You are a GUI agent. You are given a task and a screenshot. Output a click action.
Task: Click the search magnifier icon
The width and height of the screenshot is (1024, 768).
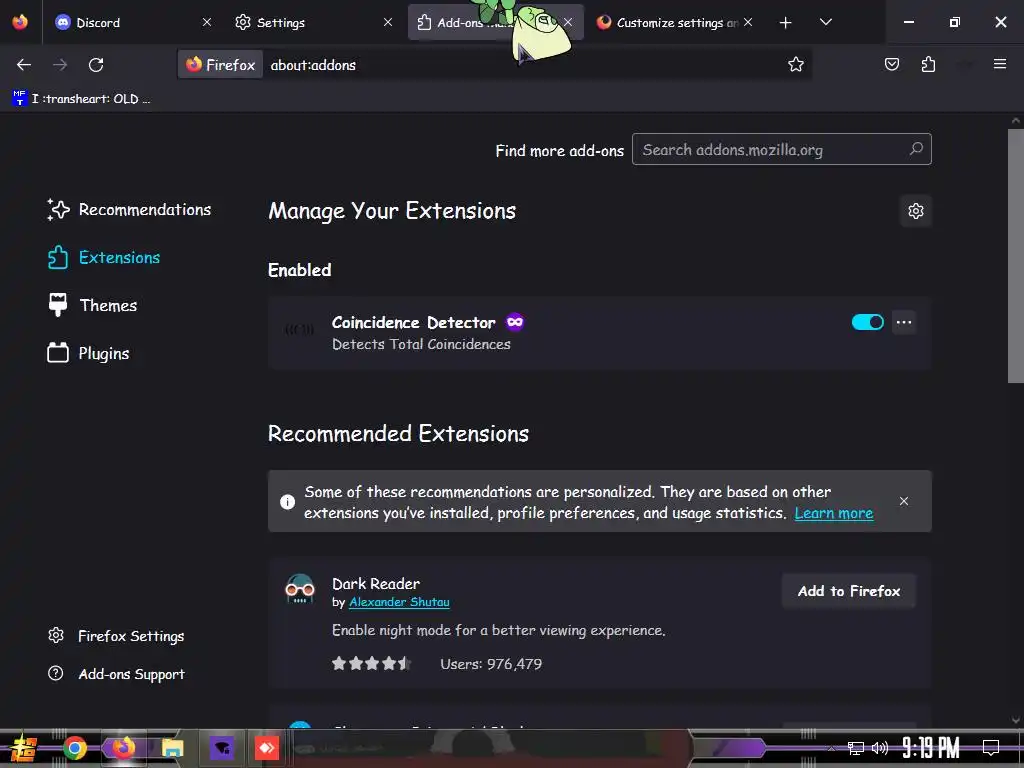916,149
